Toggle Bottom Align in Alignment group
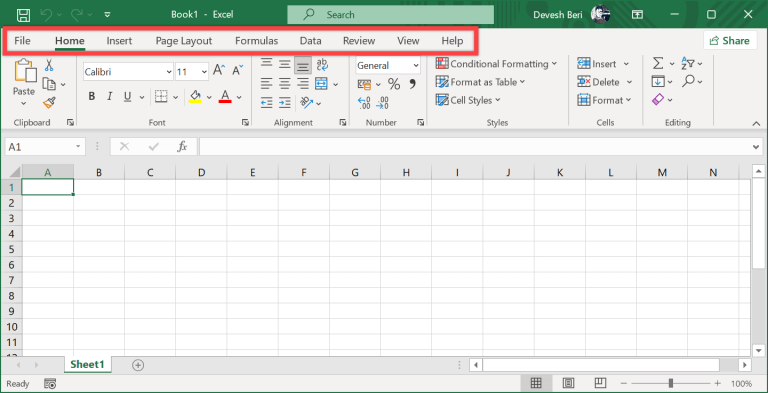The height and width of the screenshot is (393, 768). (303, 65)
